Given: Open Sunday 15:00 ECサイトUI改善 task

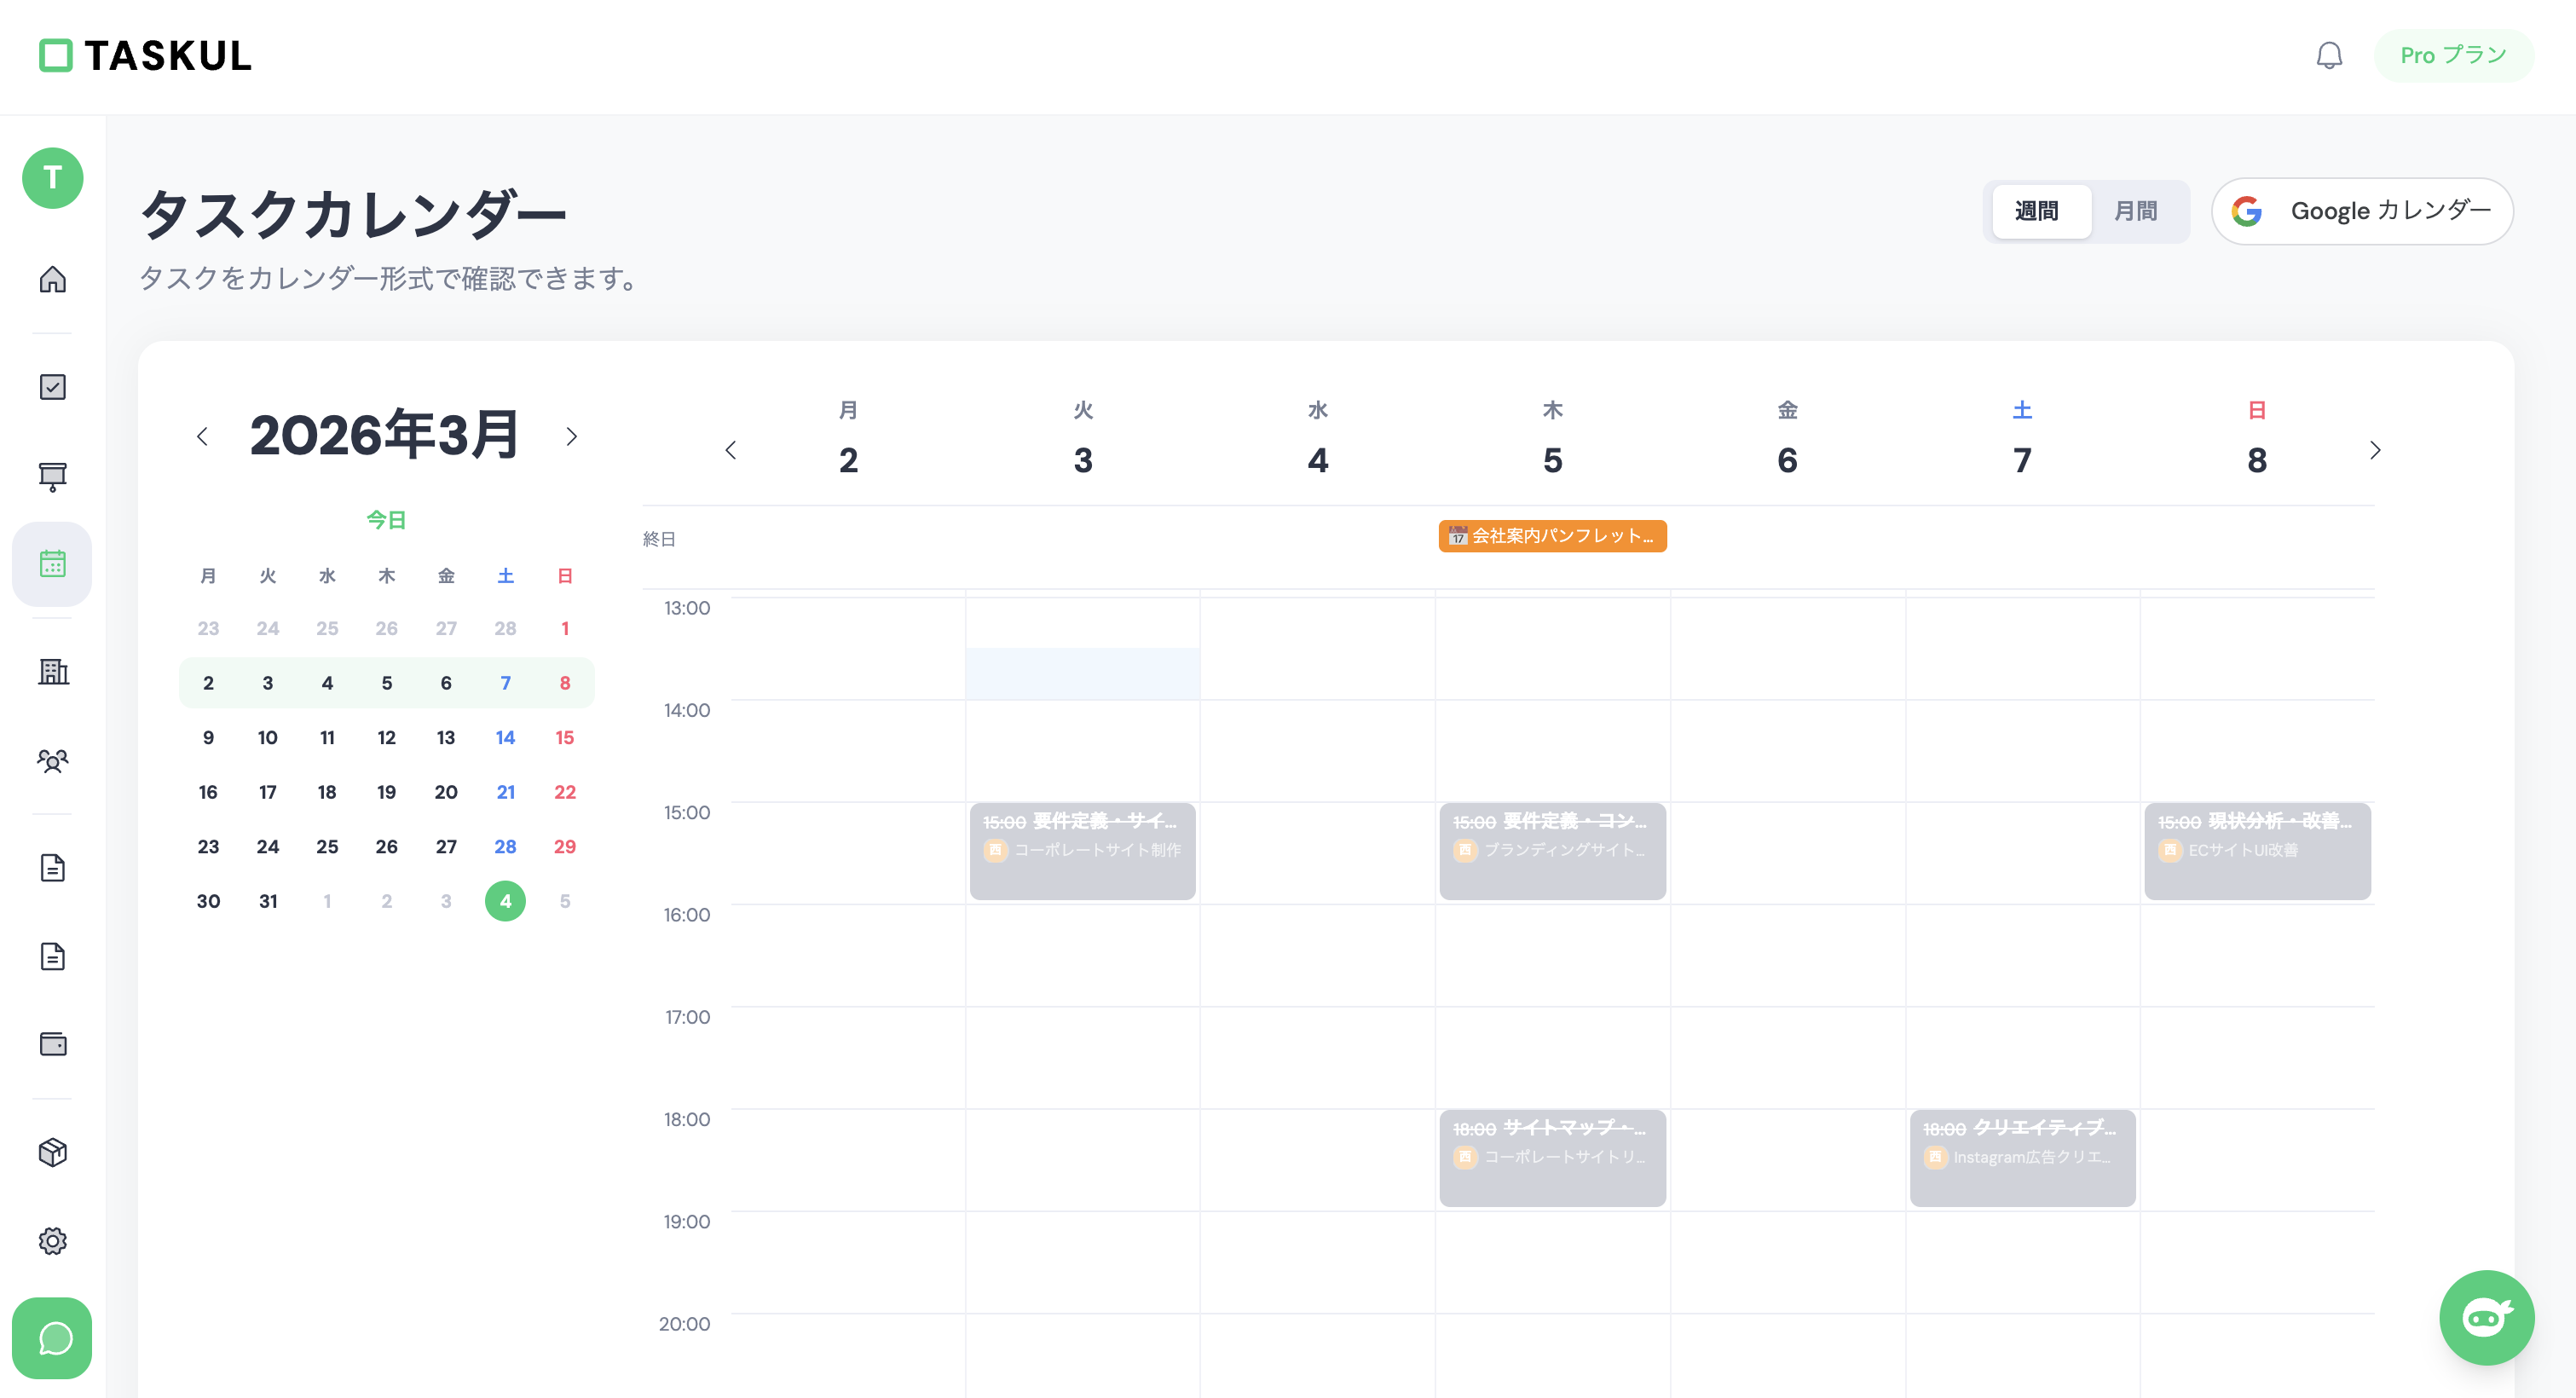Looking at the screenshot, I should click(2257, 851).
